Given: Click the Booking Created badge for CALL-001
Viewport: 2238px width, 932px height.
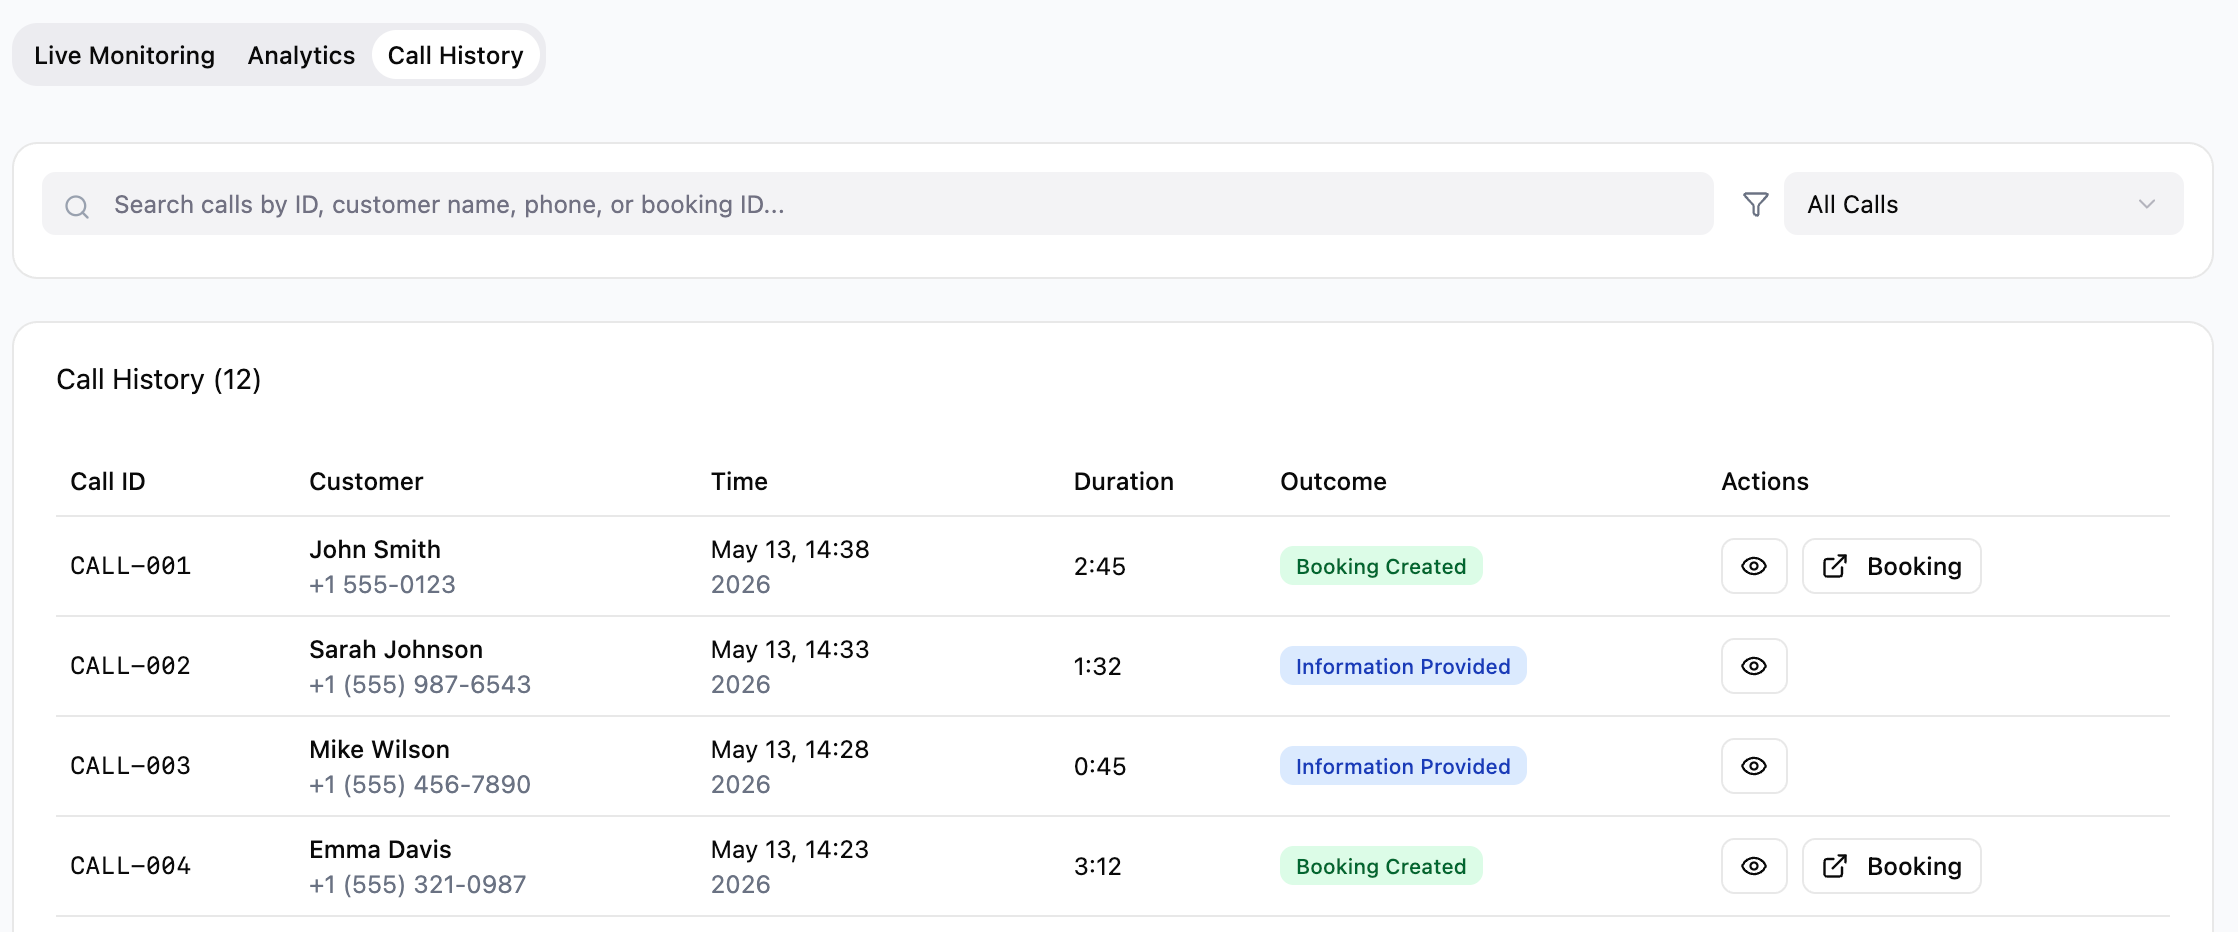Looking at the screenshot, I should tap(1381, 566).
